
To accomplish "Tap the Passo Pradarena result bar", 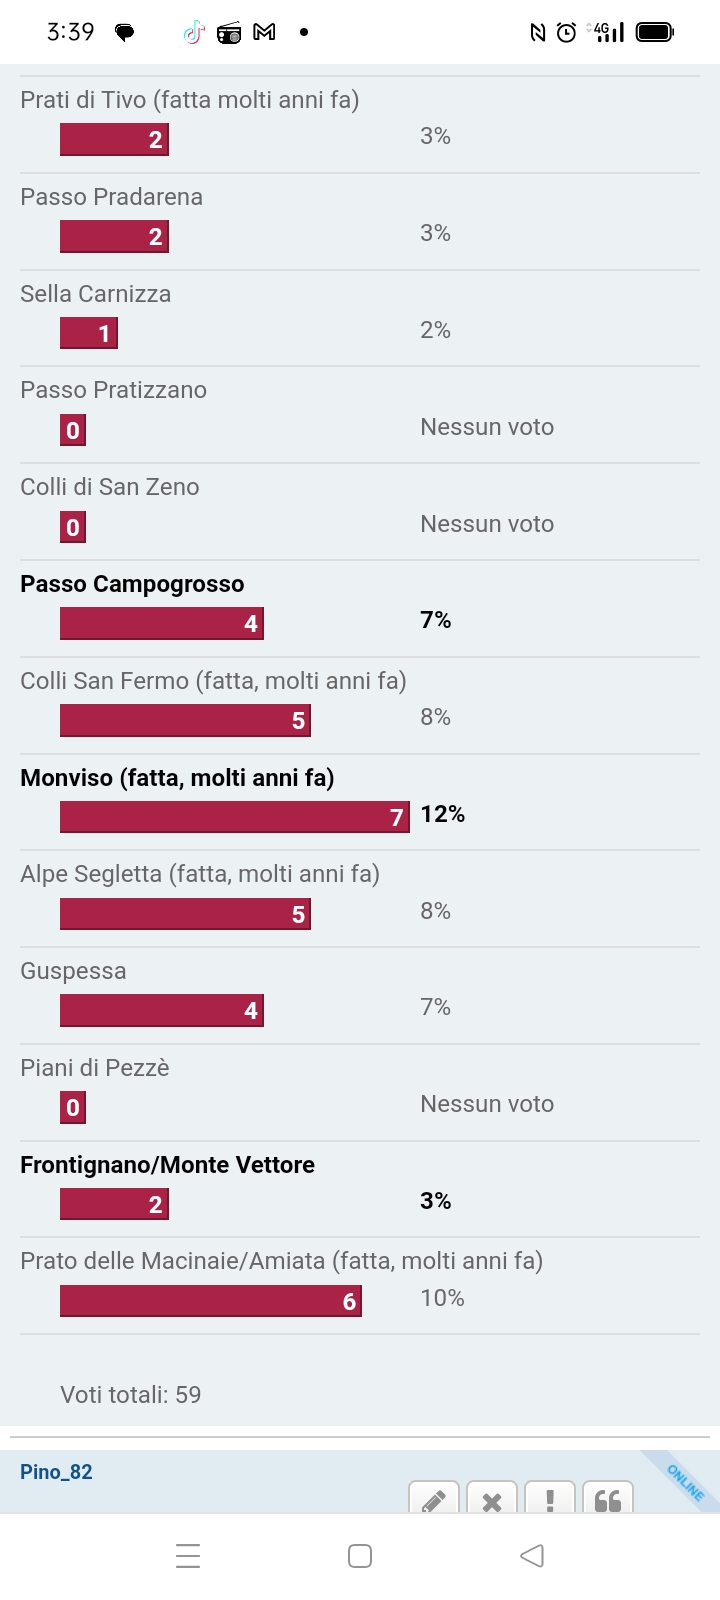I will [114, 236].
